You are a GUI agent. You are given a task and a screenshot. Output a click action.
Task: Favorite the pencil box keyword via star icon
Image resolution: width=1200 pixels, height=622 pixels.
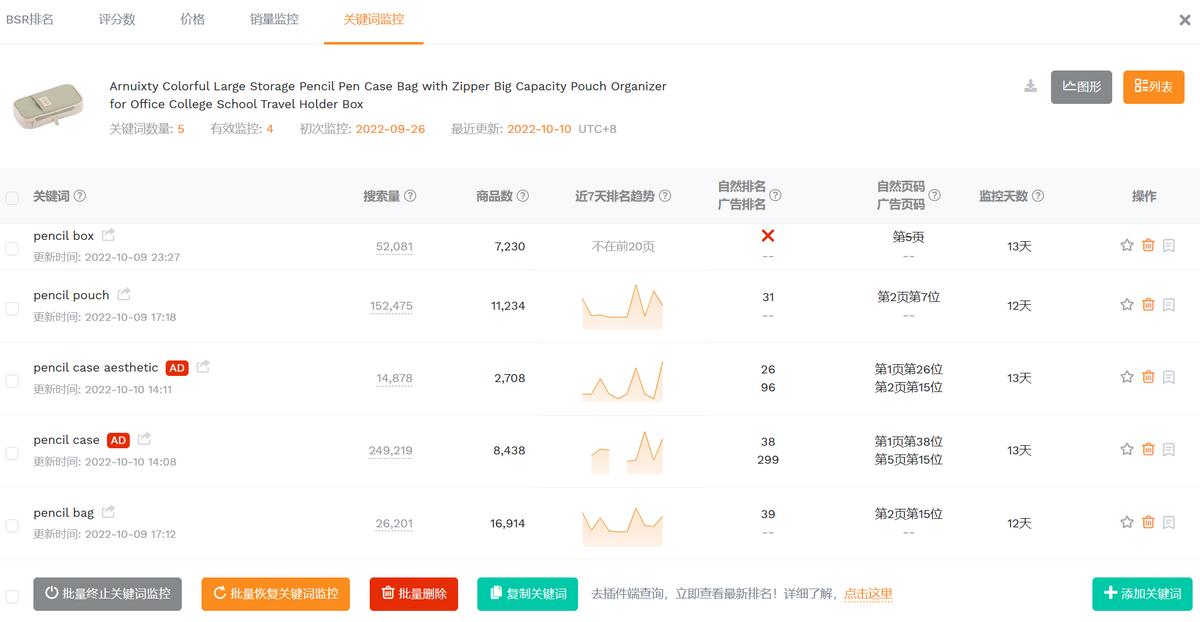(1126, 244)
